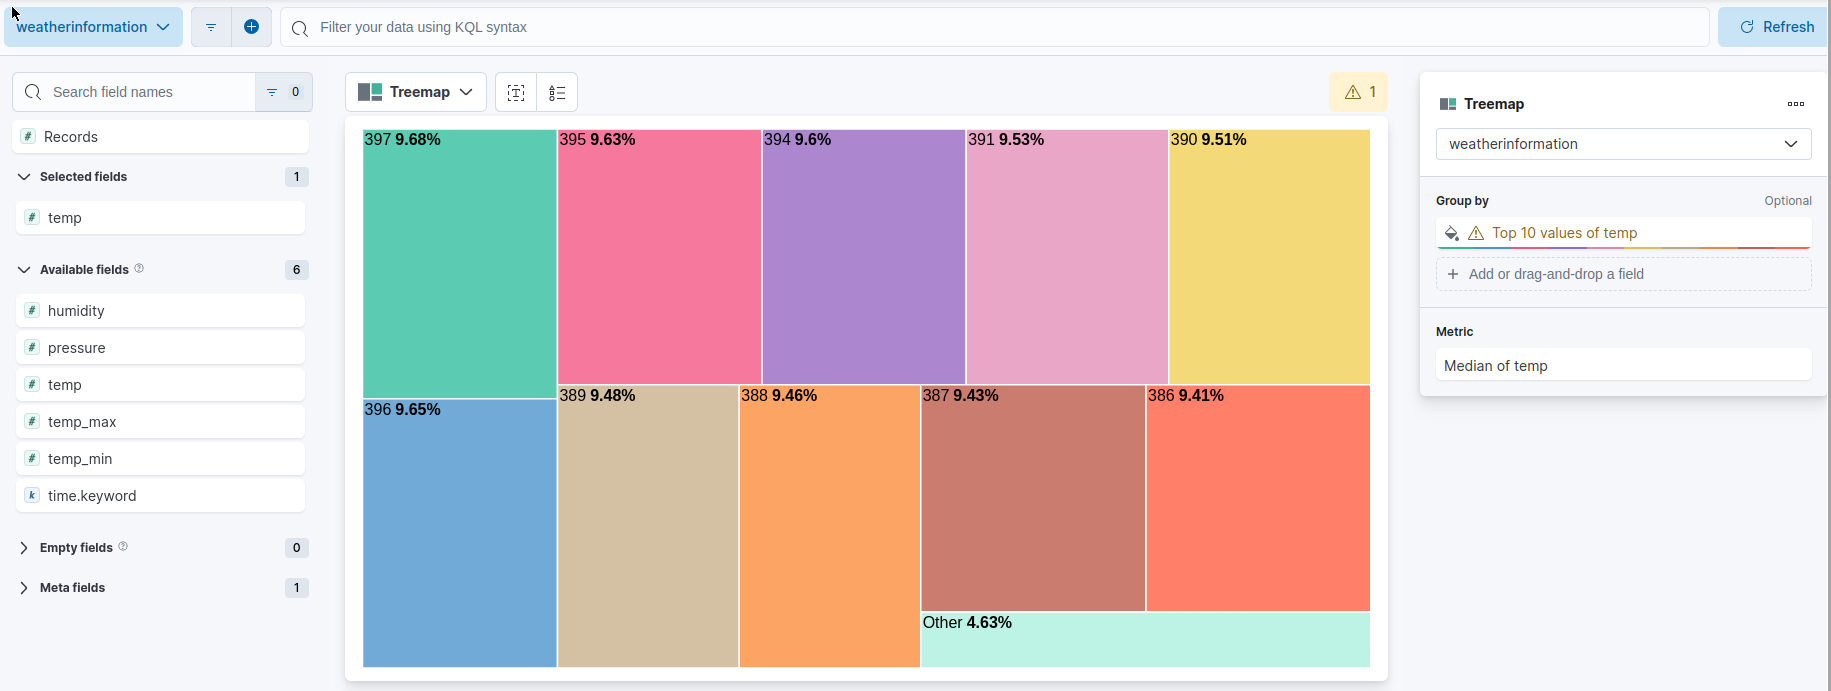
Task: Select the Treemap chart type icon
Action: click(369, 91)
